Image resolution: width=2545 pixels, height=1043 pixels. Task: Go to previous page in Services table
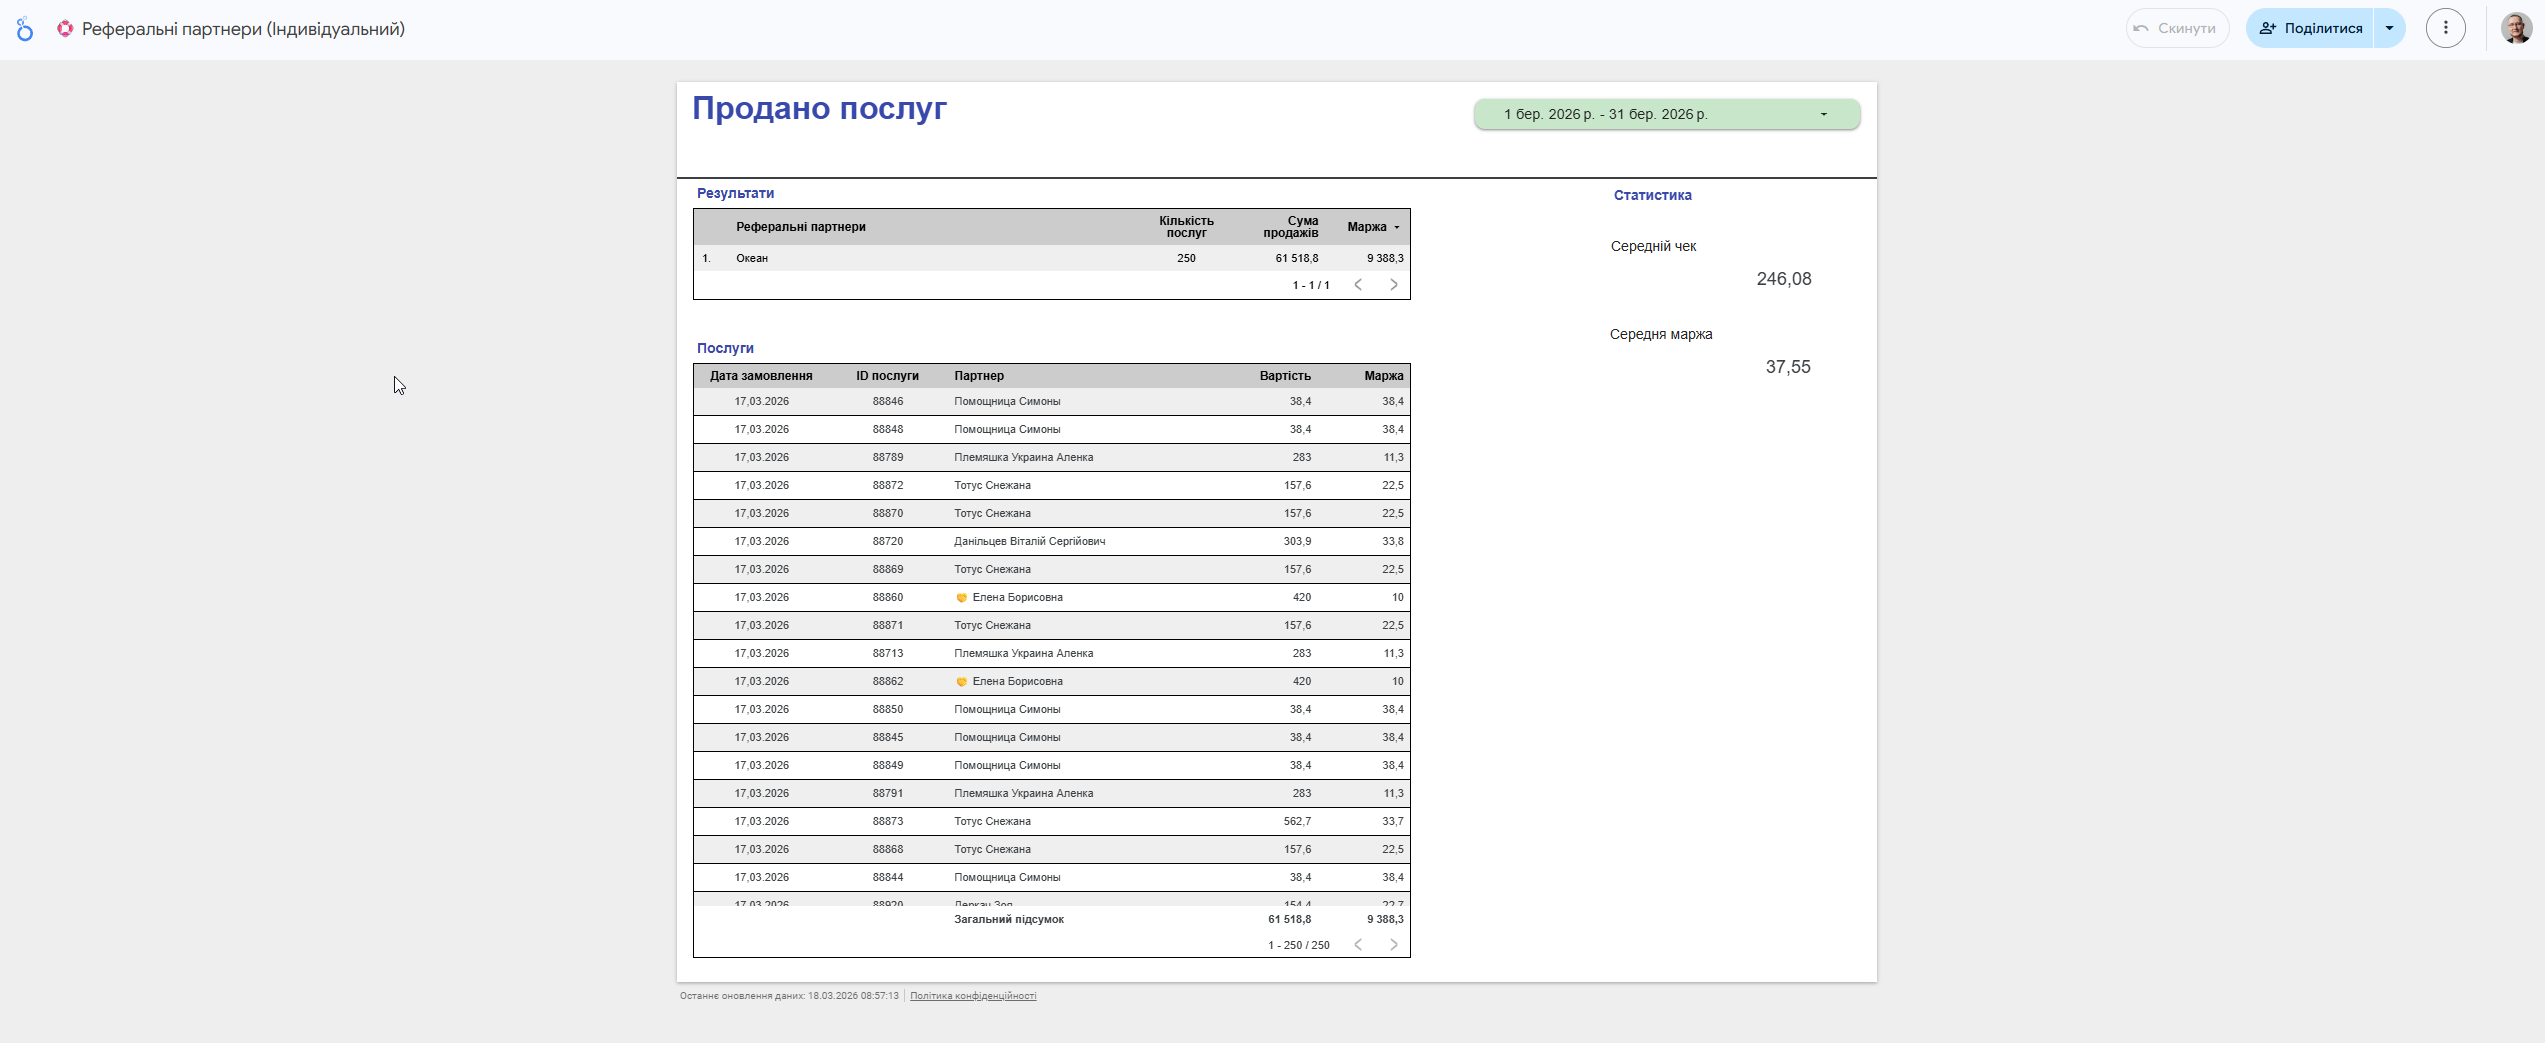pyautogui.click(x=1358, y=945)
